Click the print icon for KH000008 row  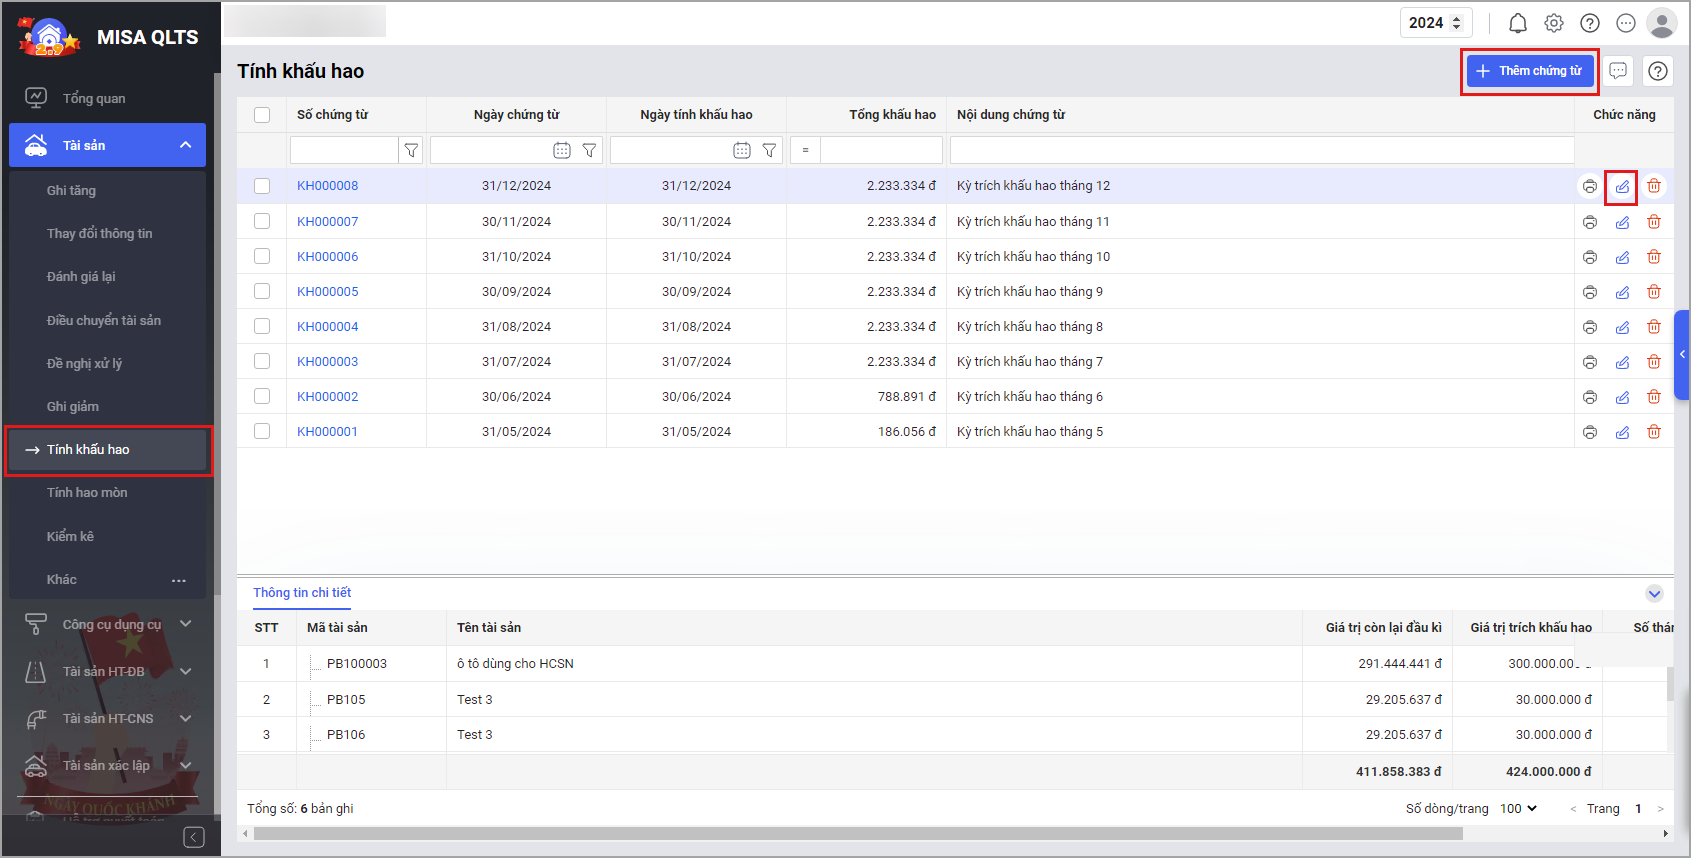click(x=1589, y=186)
